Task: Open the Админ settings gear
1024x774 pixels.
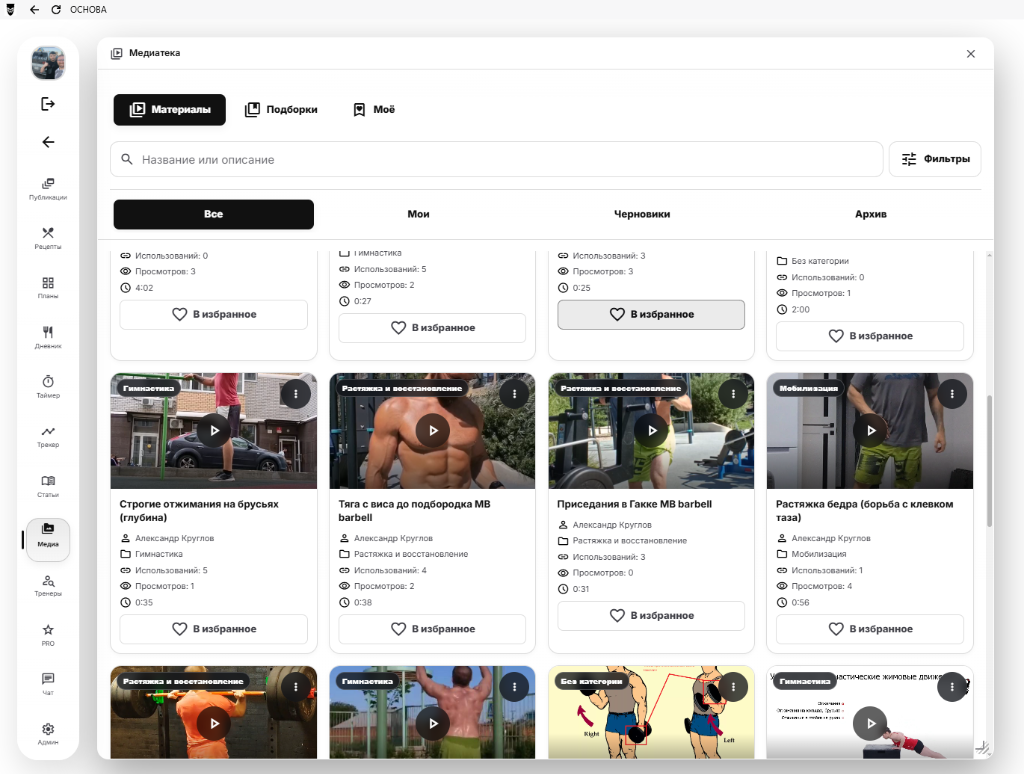Action: [x=48, y=734]
